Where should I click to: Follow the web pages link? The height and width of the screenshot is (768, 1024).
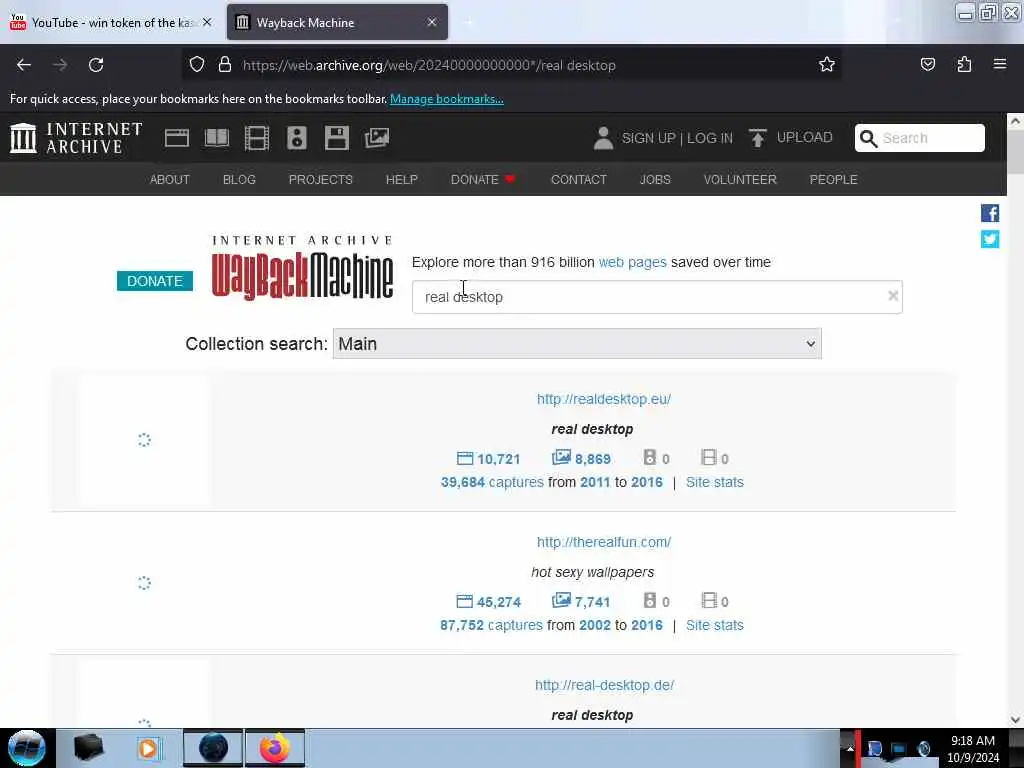coord(633,262)
